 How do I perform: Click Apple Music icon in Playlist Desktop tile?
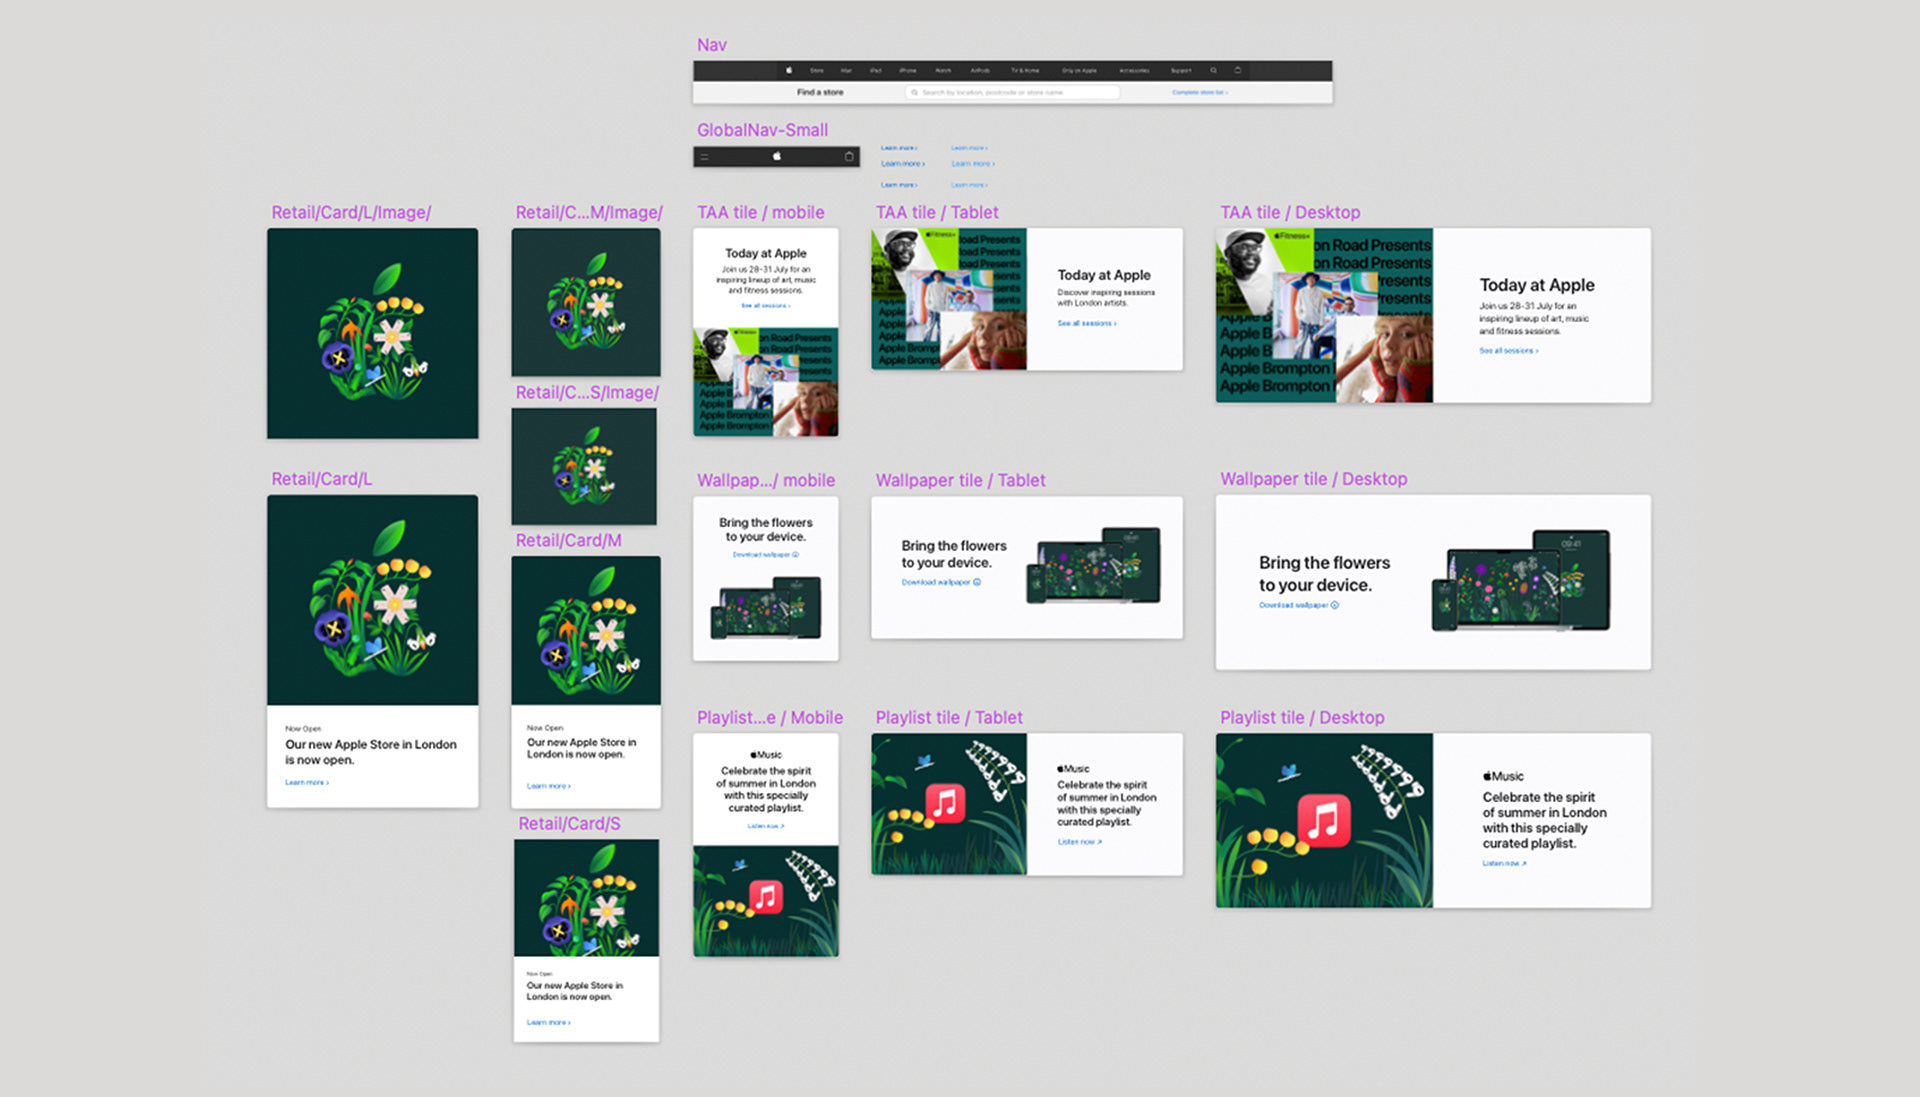click(x=1324, y=821)
